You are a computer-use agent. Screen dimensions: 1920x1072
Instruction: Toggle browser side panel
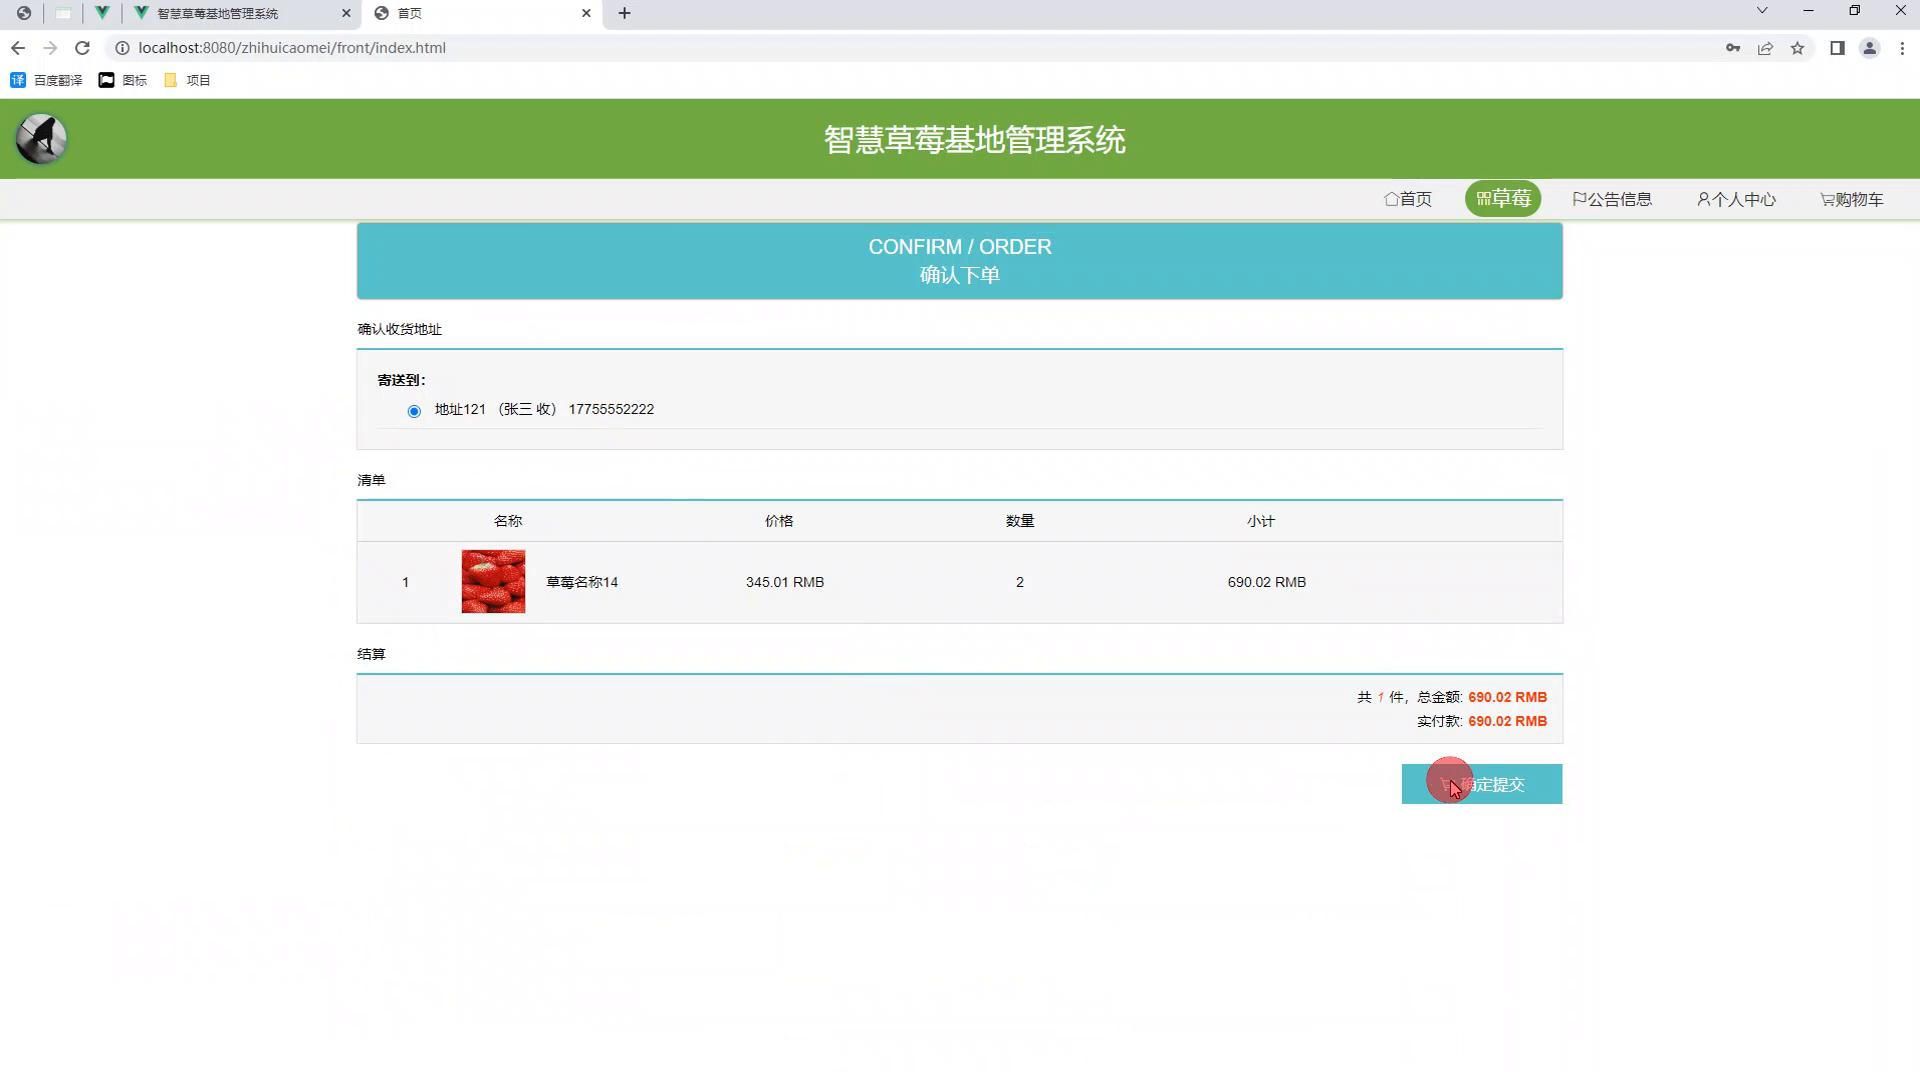1837,48
